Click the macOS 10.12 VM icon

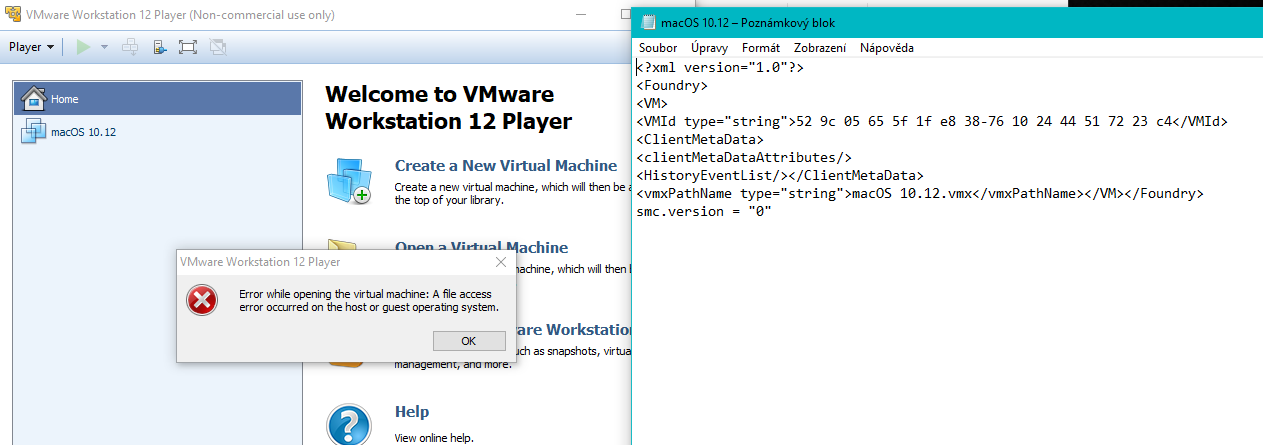[x=34, y=131]
